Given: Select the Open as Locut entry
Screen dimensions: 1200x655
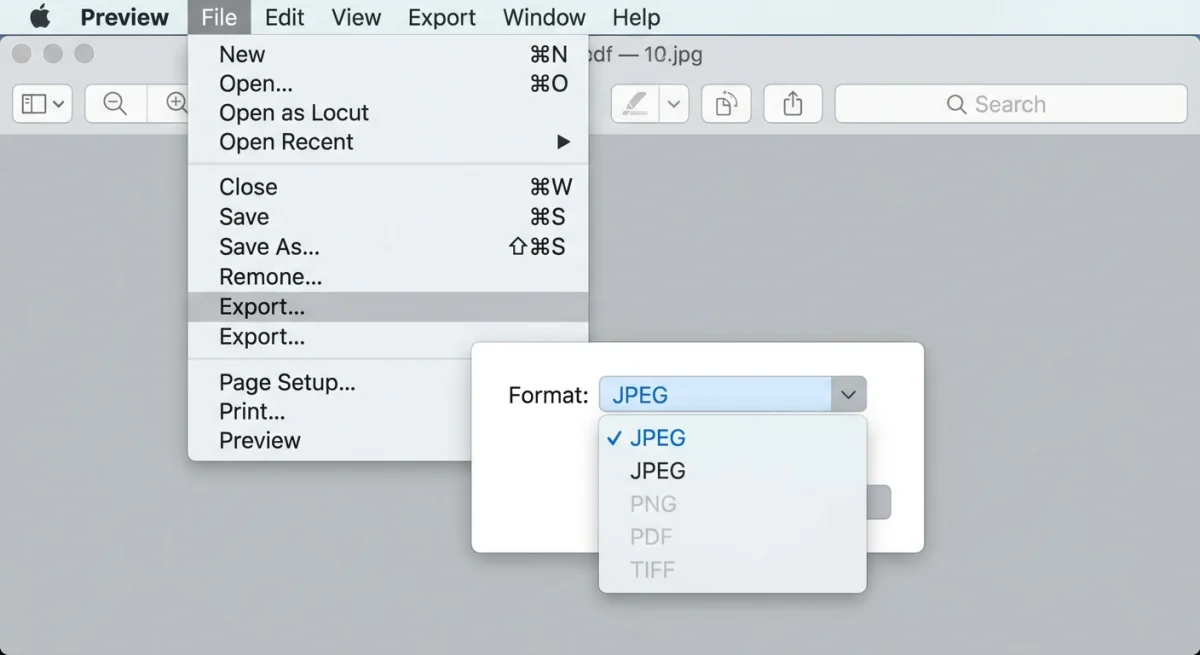Looking at the screenshot, I should coord(388,112).
